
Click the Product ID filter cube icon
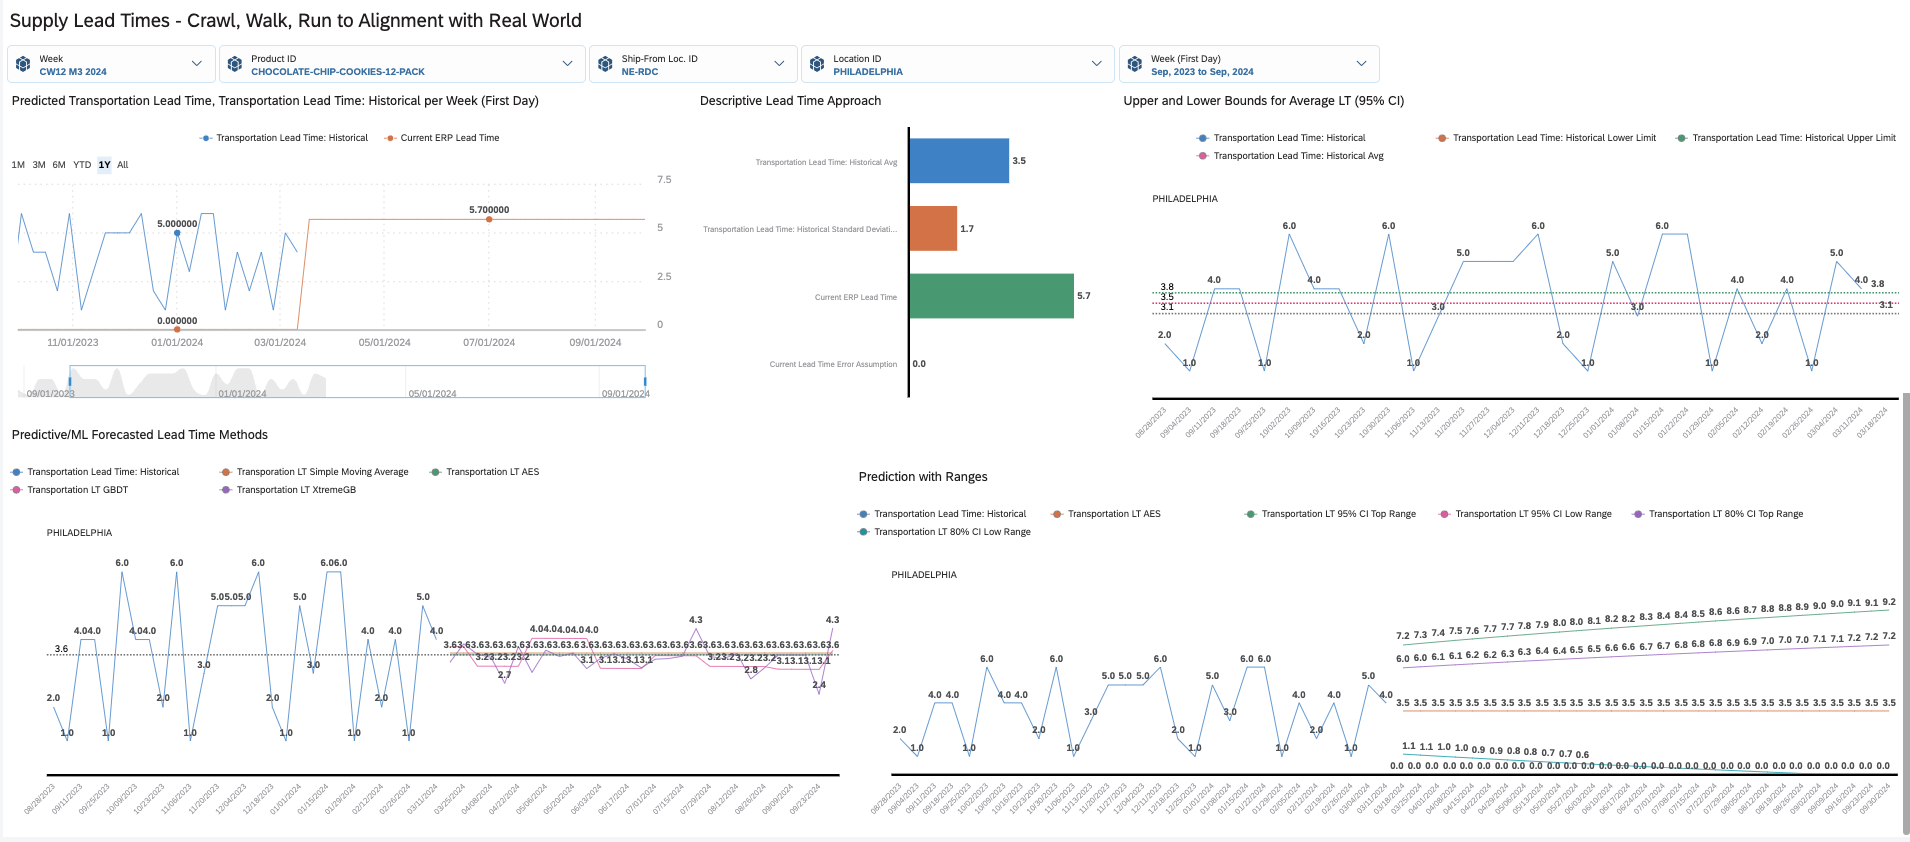click(235, 64)
